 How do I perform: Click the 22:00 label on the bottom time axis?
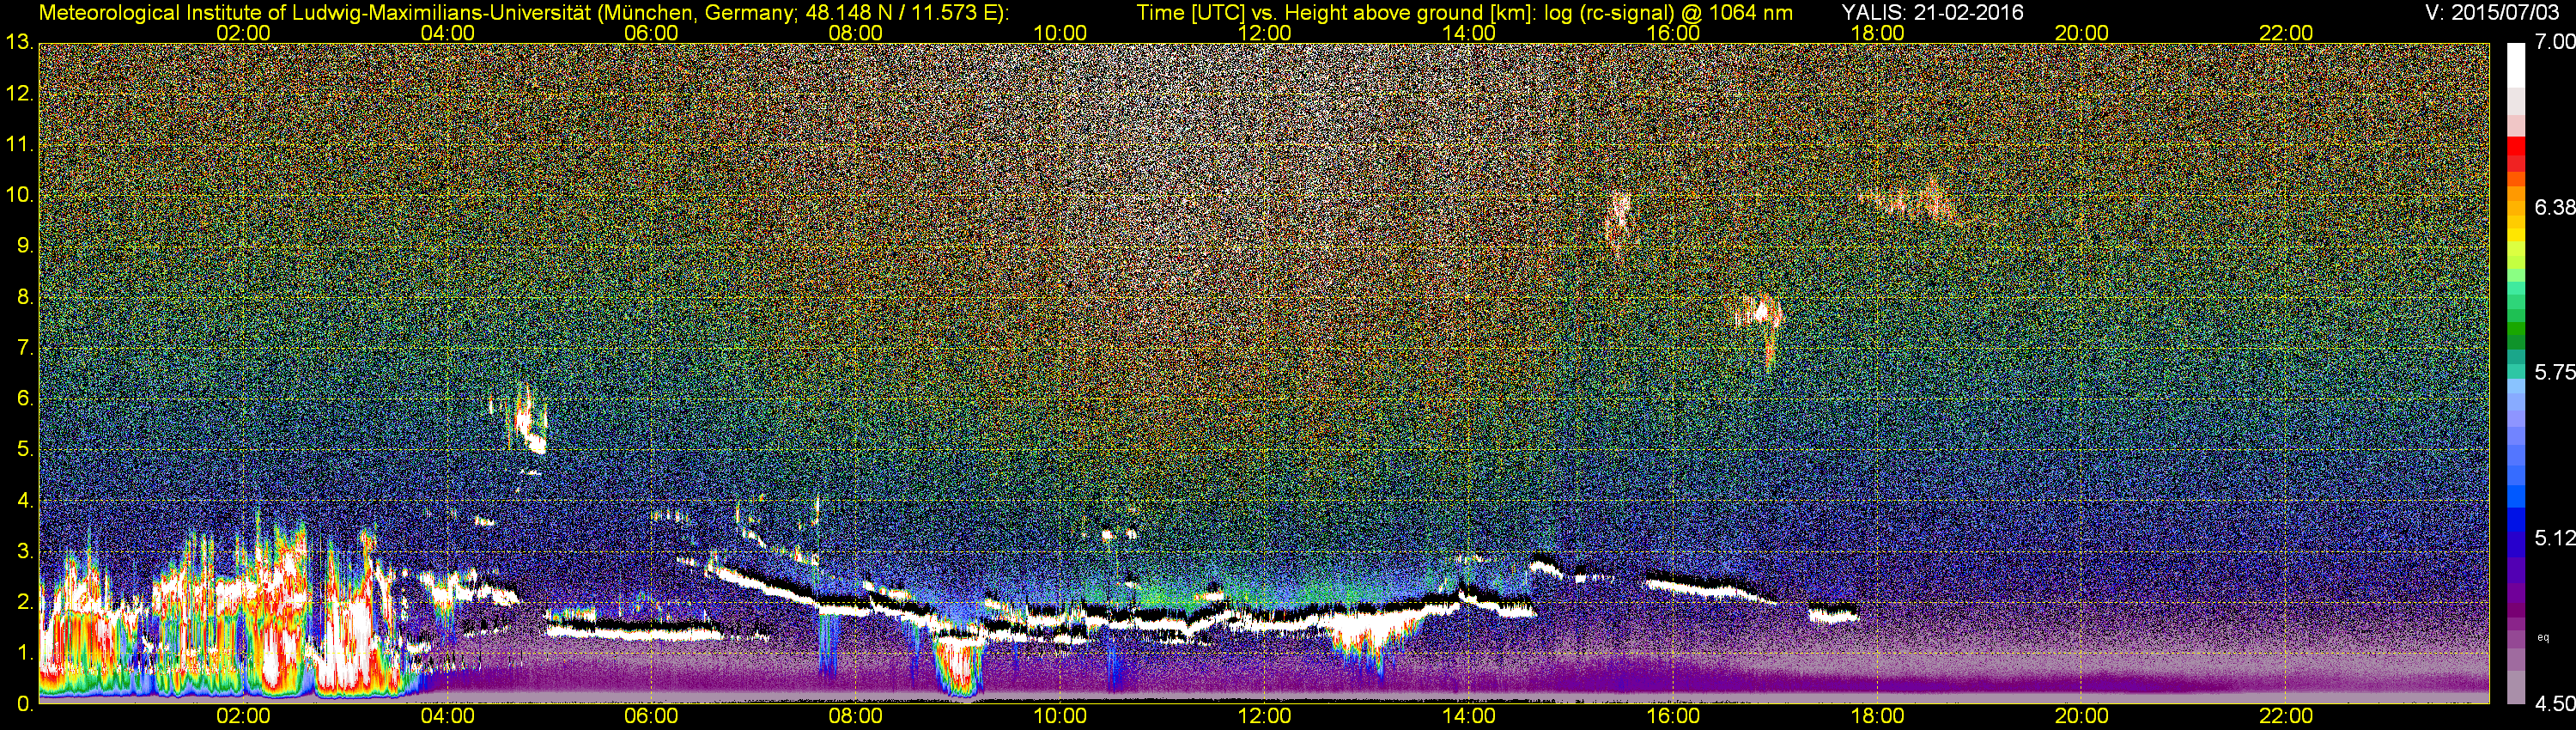click(x=2286, y=717)
